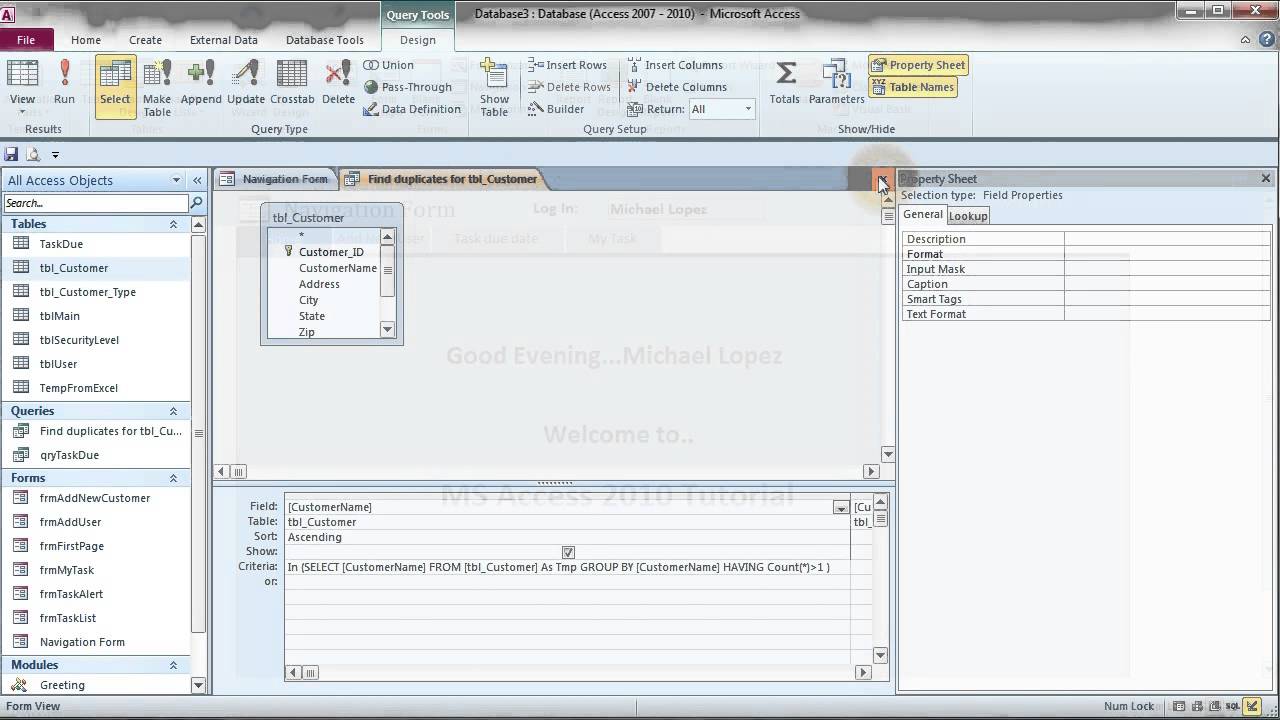Click Insert Columns in Query Setup
Viewport: 1280px width, 720px height.
click(675, 65)
